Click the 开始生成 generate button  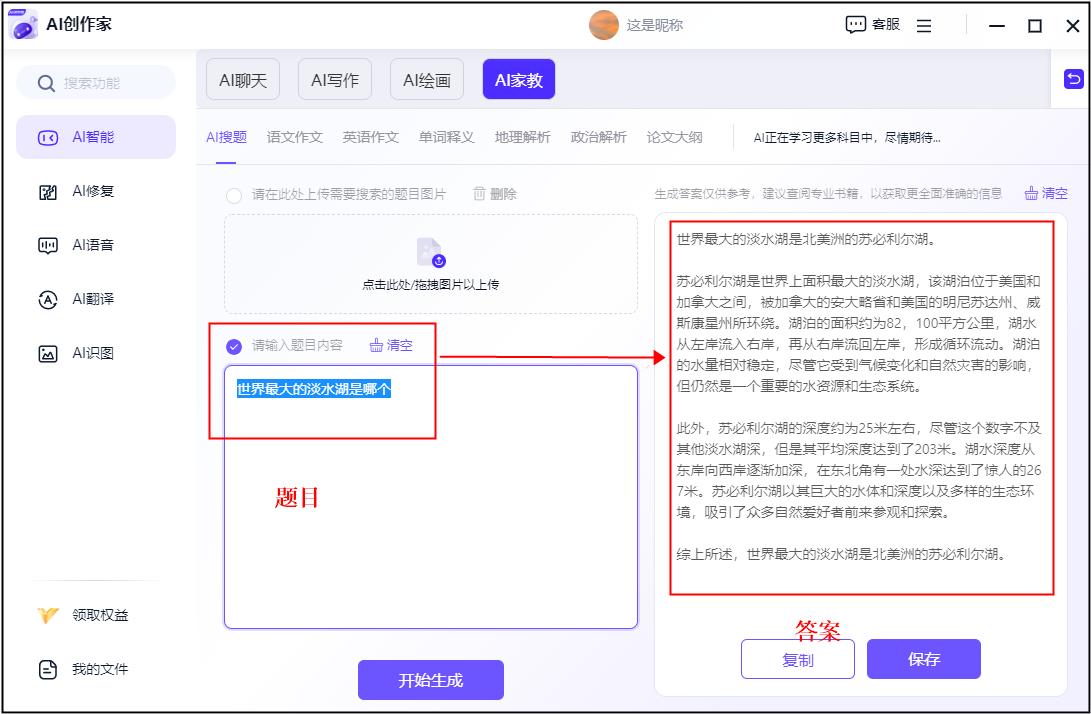(x=430, y=679)
